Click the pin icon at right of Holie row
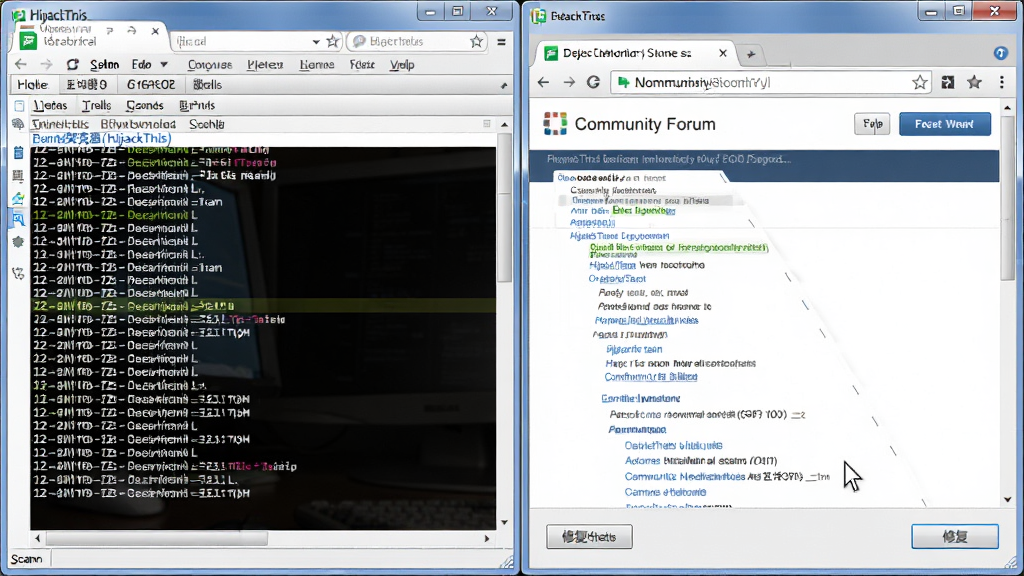The width and height of the screenshot is (1024, 576). pos(504,85)
